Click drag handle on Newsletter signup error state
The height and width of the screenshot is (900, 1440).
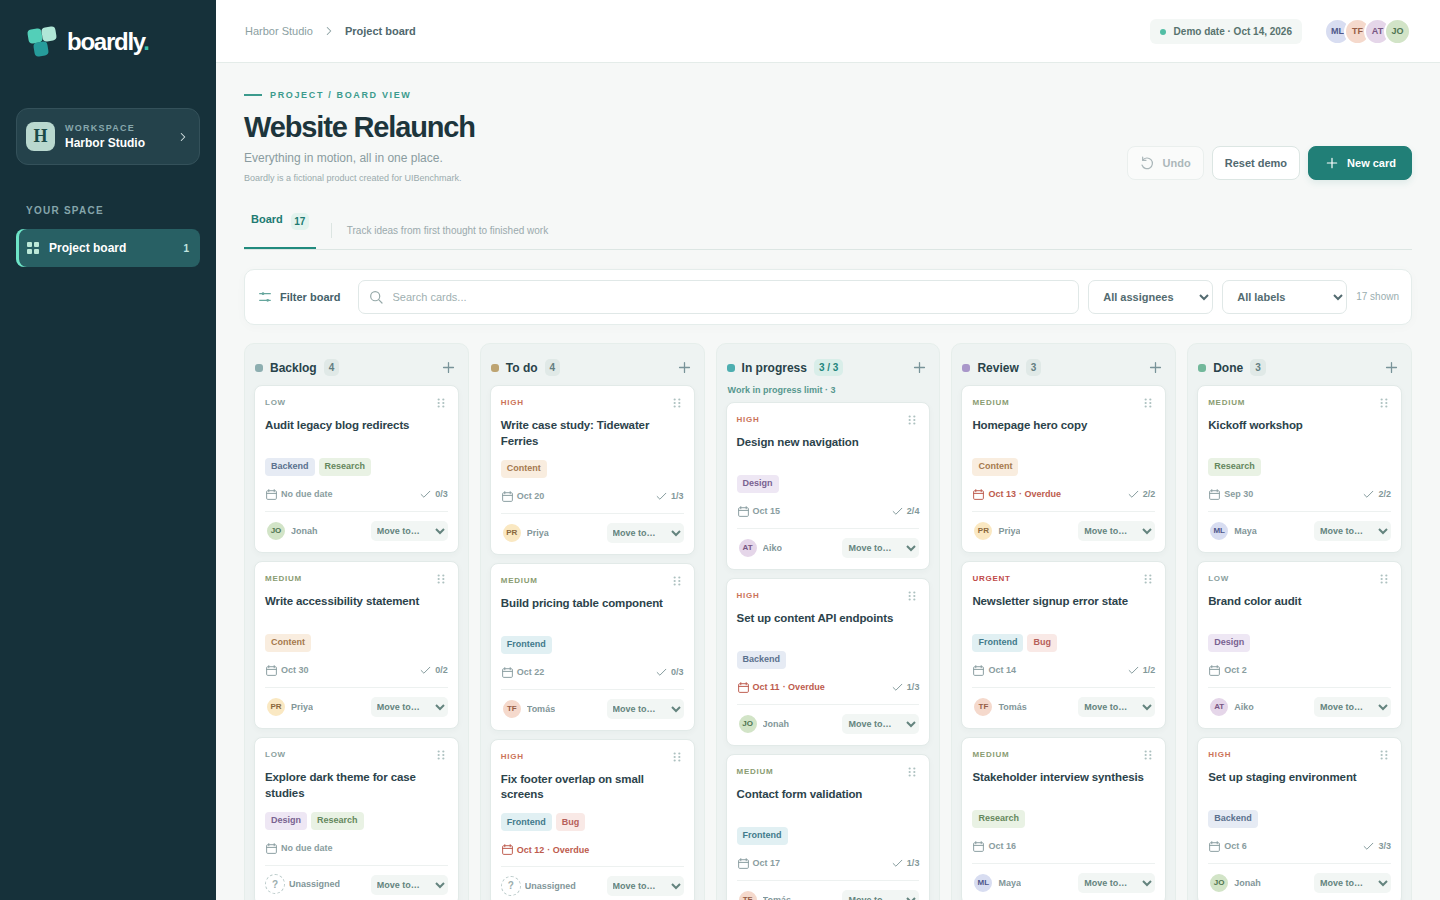point(1148,579)
